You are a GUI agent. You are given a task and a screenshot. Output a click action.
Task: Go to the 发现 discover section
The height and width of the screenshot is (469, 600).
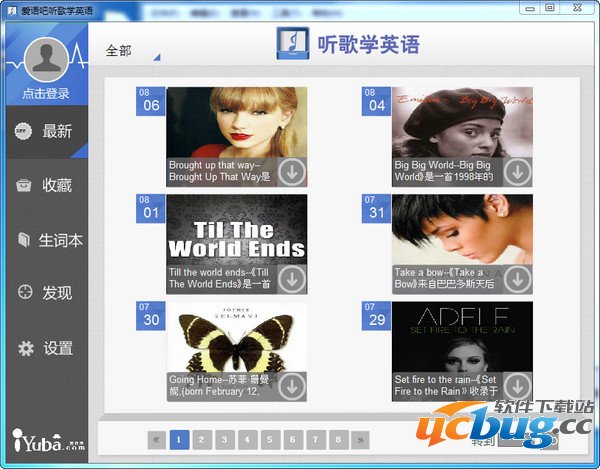(44, 293)
